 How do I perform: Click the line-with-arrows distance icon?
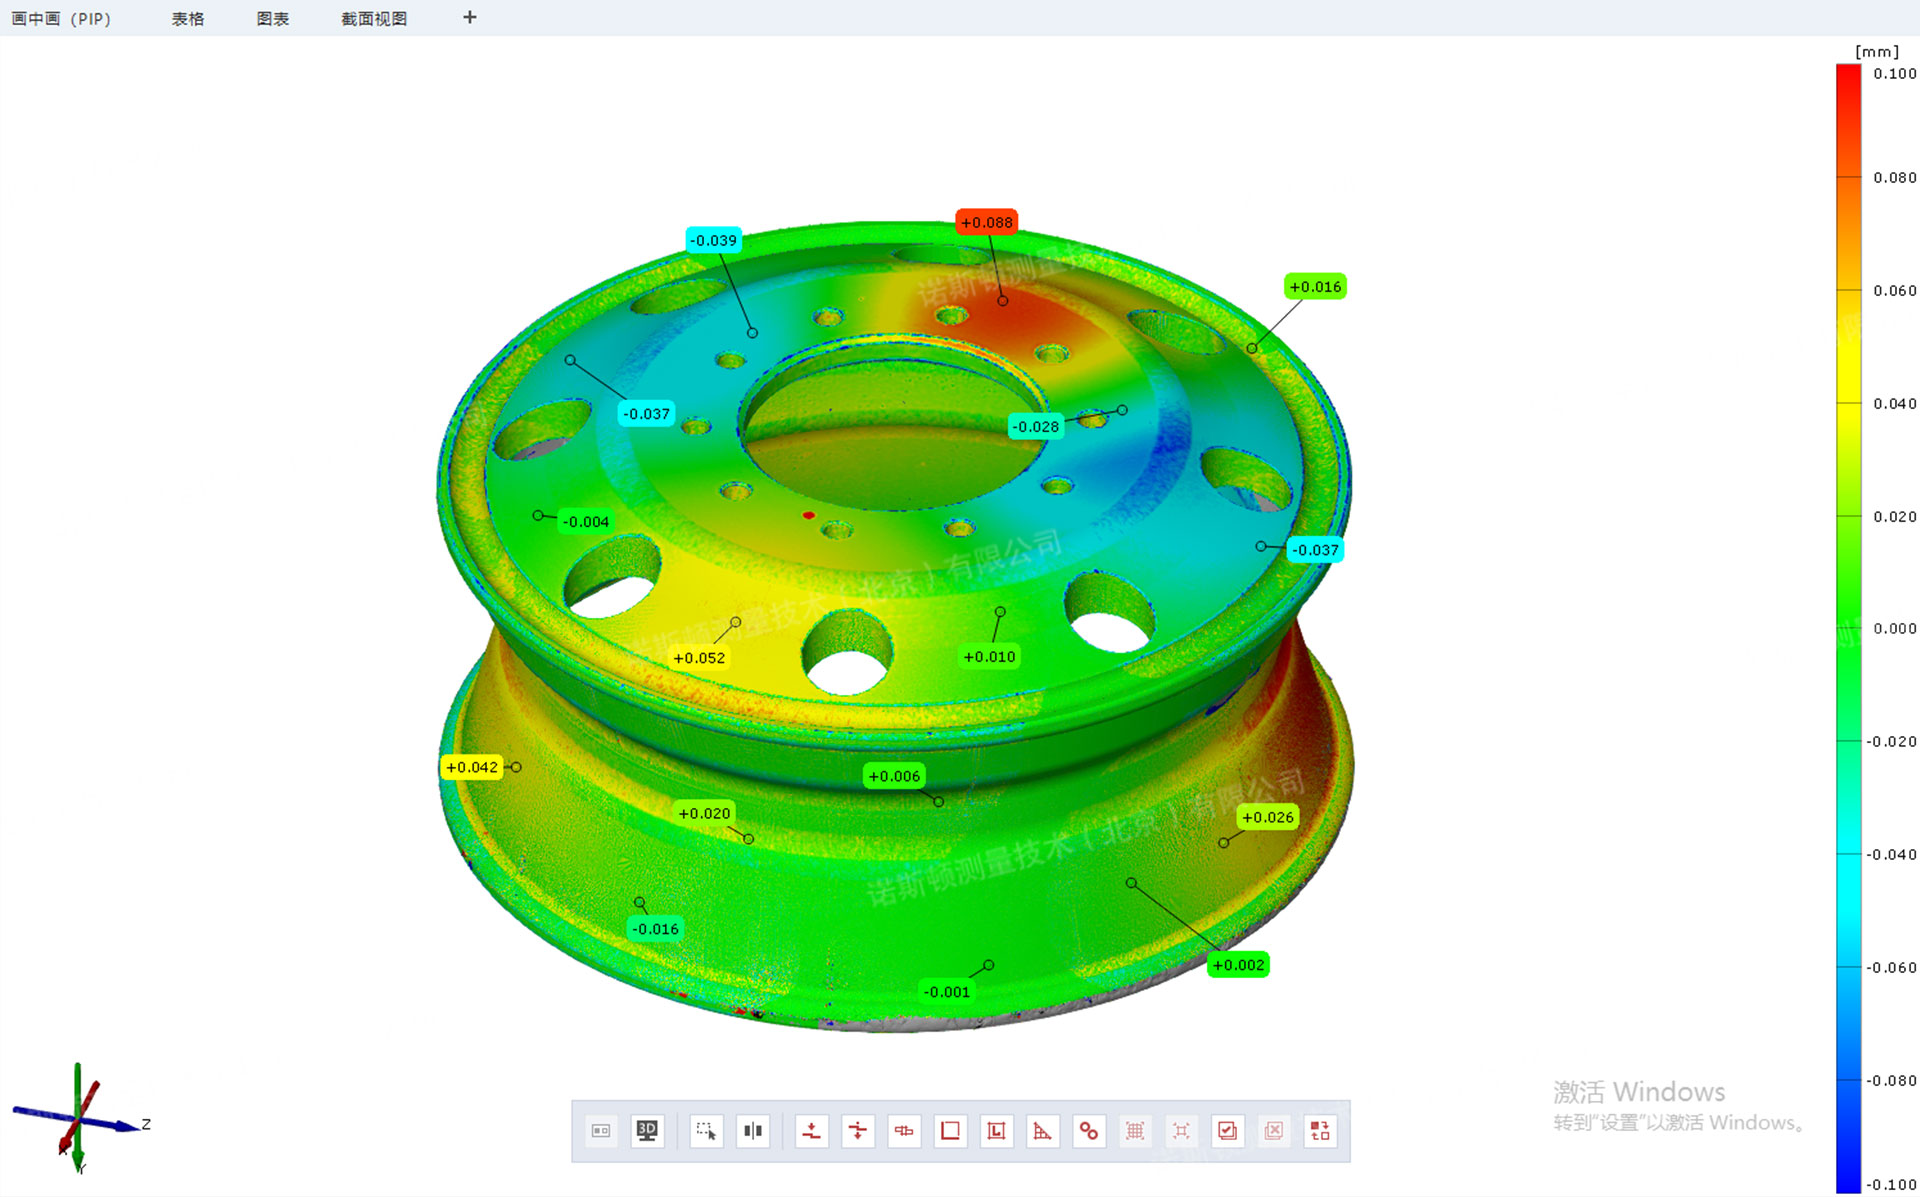[x=858, y=1131]
